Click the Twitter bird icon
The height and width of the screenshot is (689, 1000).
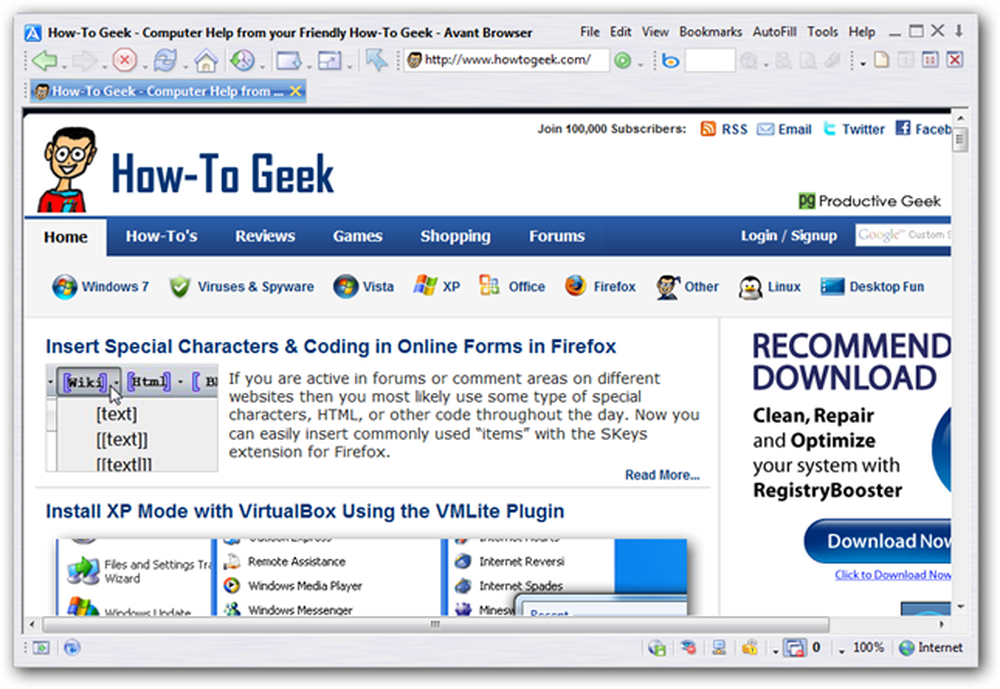click(x=829, y=129)
